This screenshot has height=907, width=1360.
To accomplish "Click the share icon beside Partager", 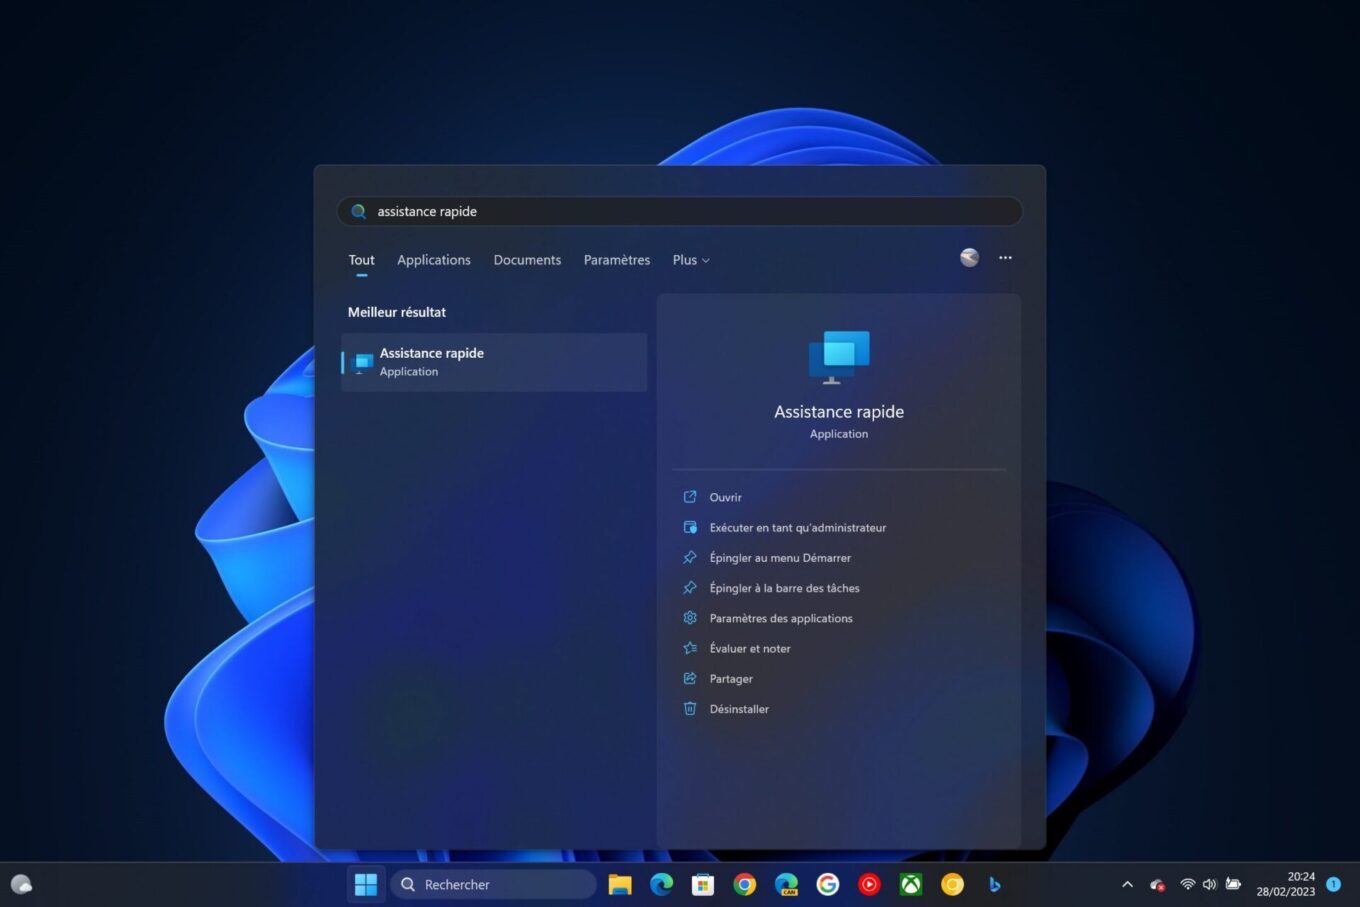I will (x=690, y=679).
